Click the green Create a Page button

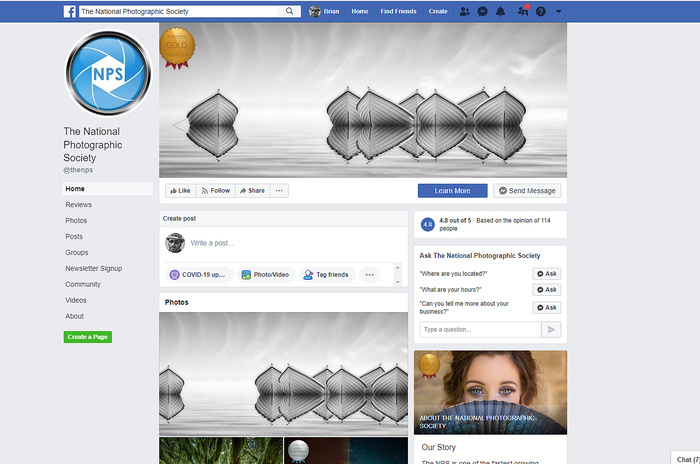click(x=88, y=337)
